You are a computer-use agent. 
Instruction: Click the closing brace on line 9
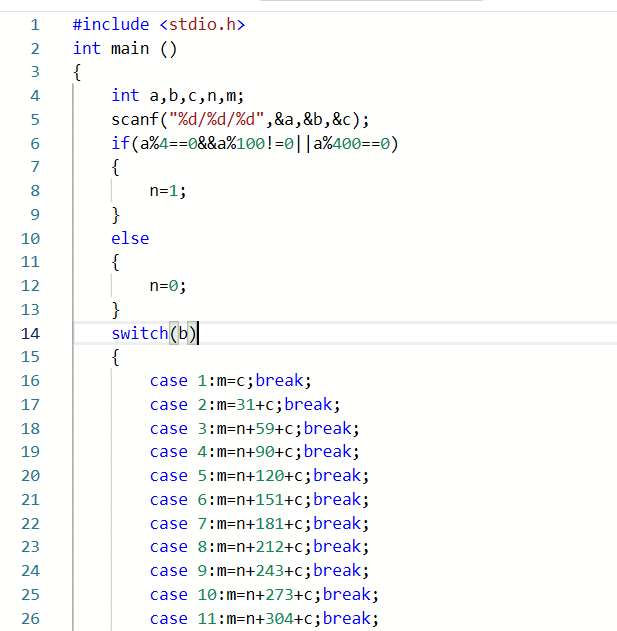click(116, 215)
